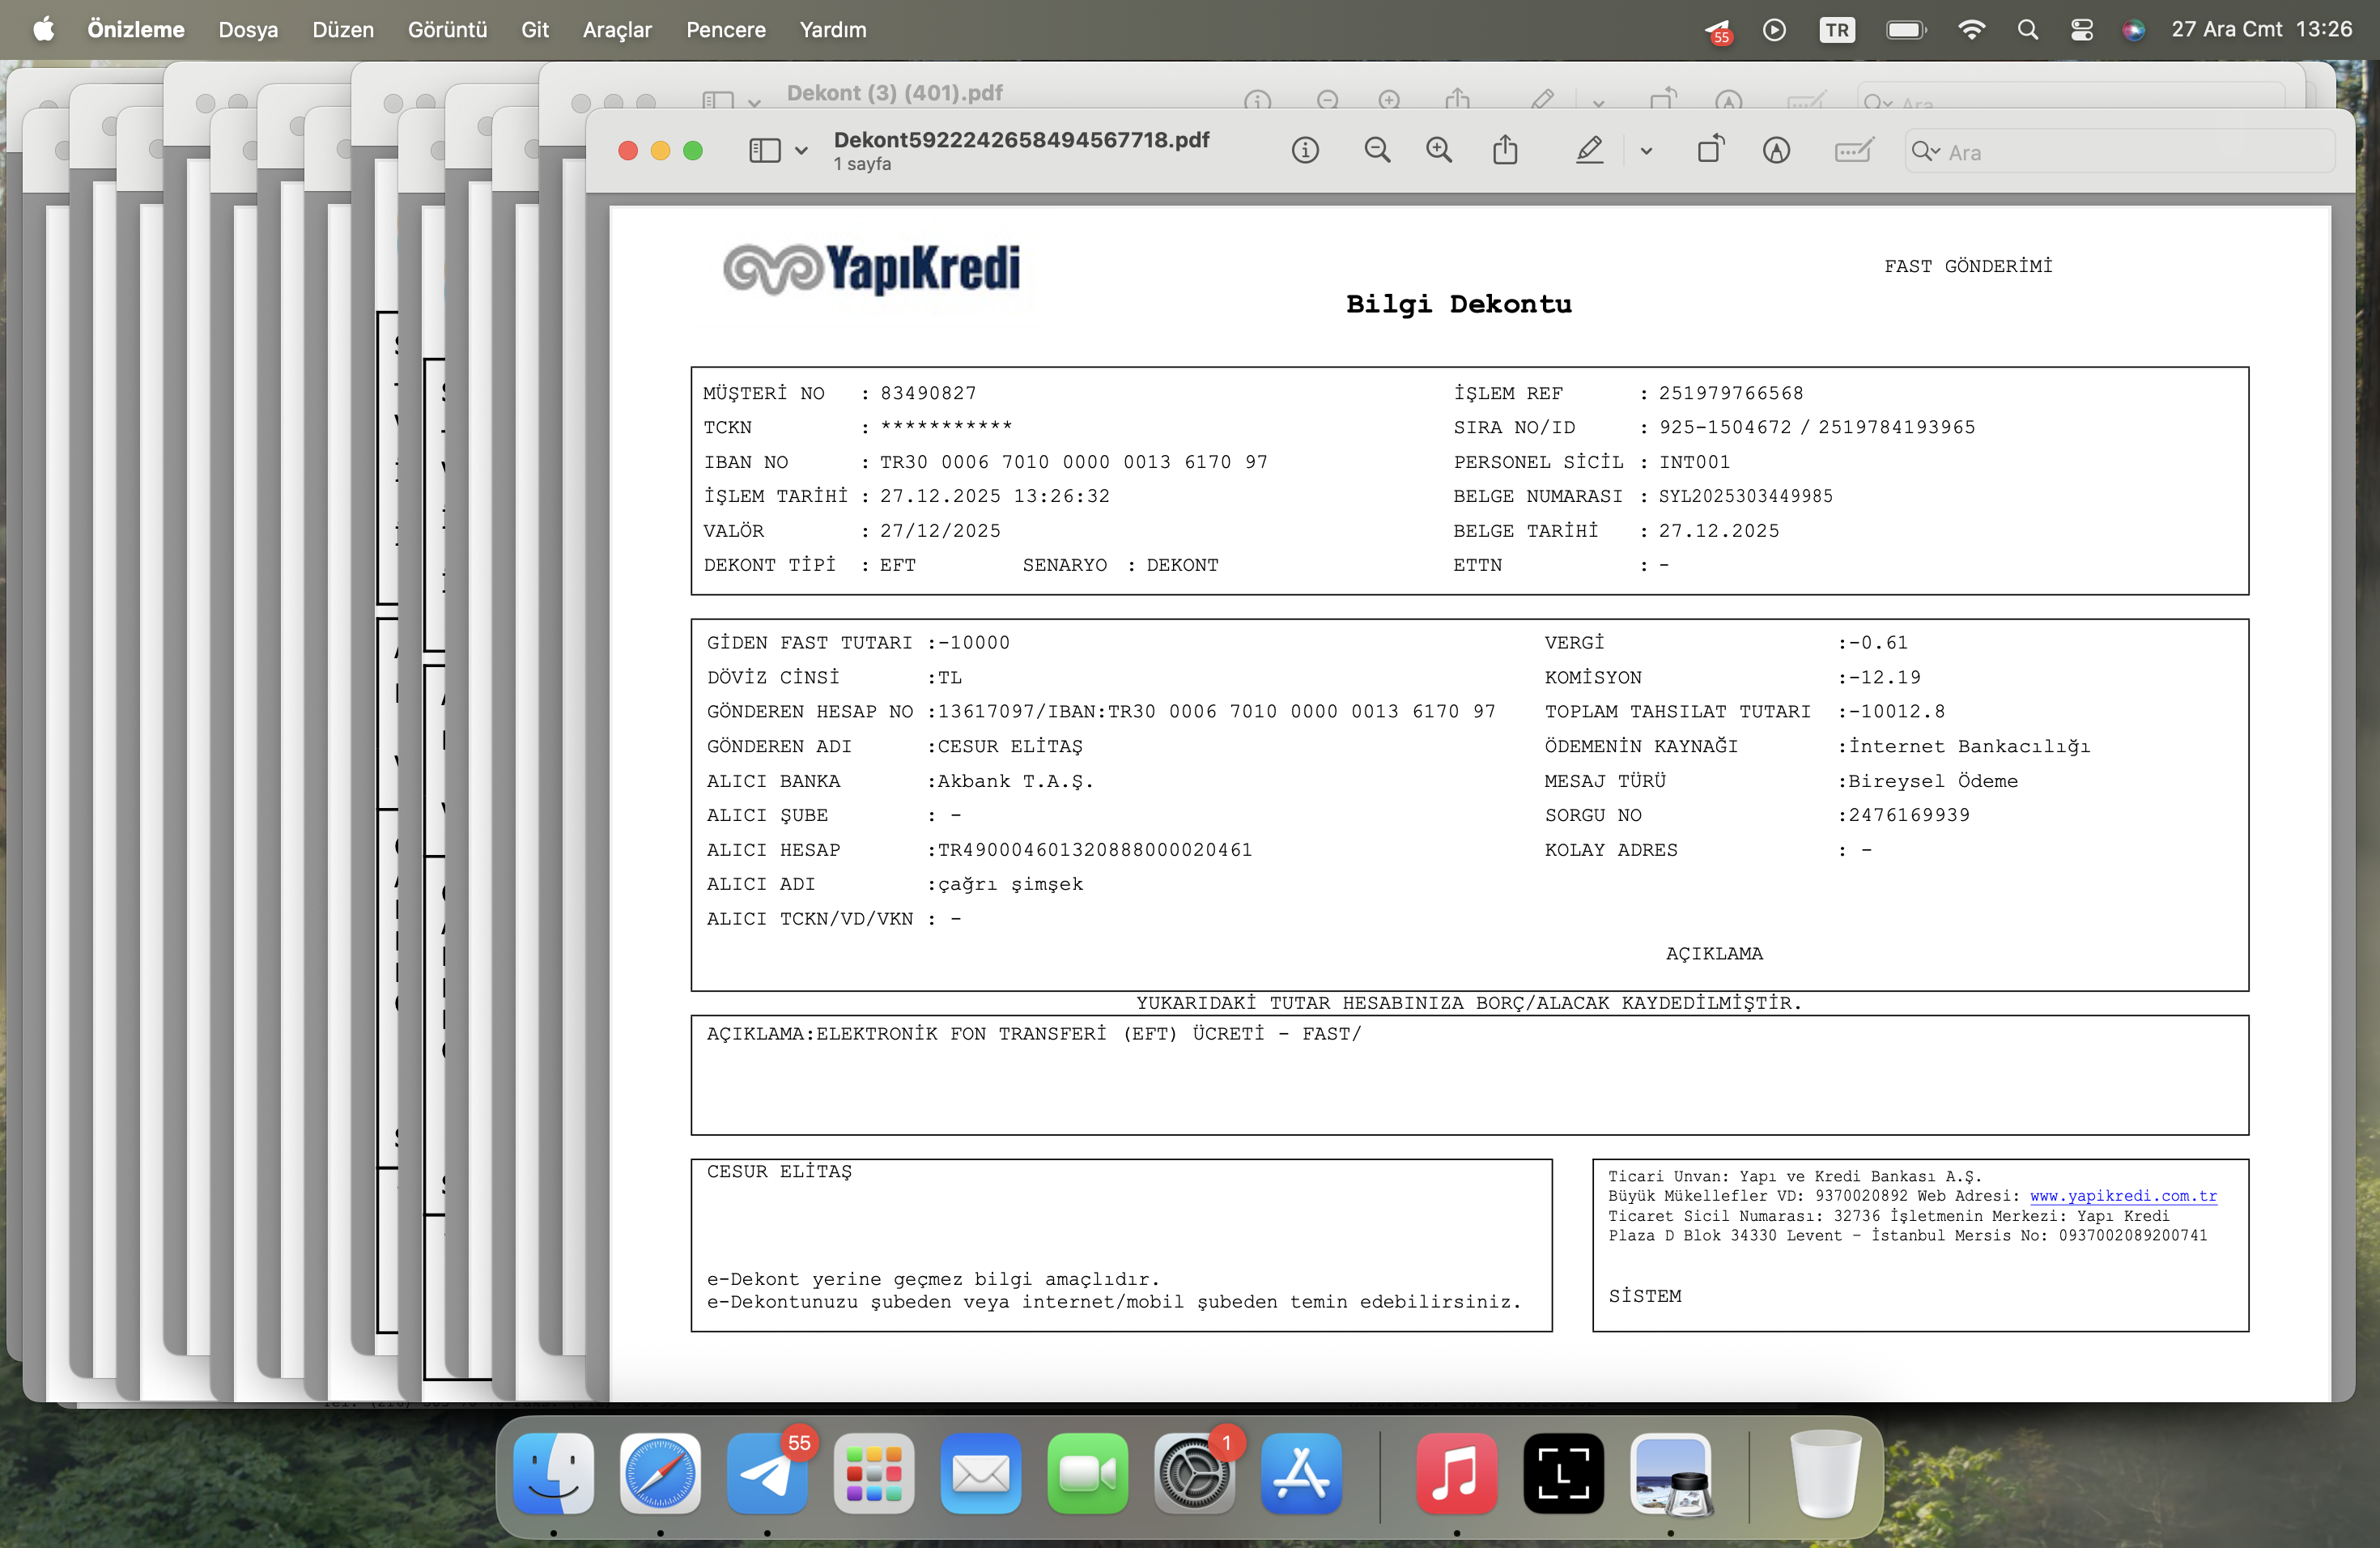Open System Settings from the Dock
Screen dimensions: 2380x1548
1194,1473
